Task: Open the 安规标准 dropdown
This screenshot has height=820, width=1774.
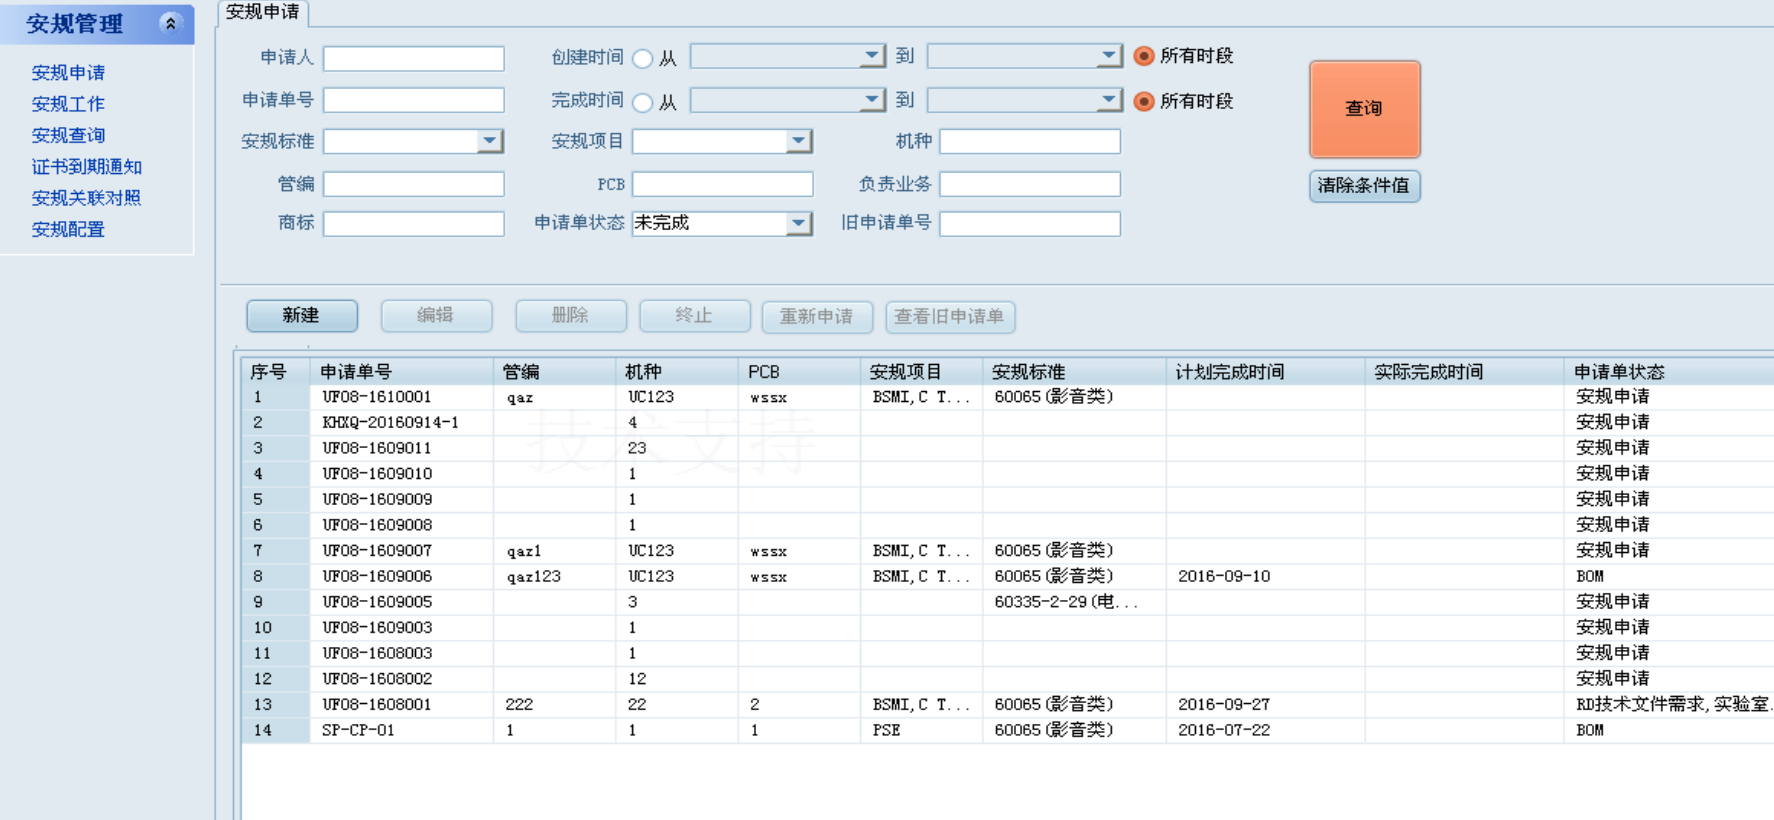Action: (x=489, y=141)
